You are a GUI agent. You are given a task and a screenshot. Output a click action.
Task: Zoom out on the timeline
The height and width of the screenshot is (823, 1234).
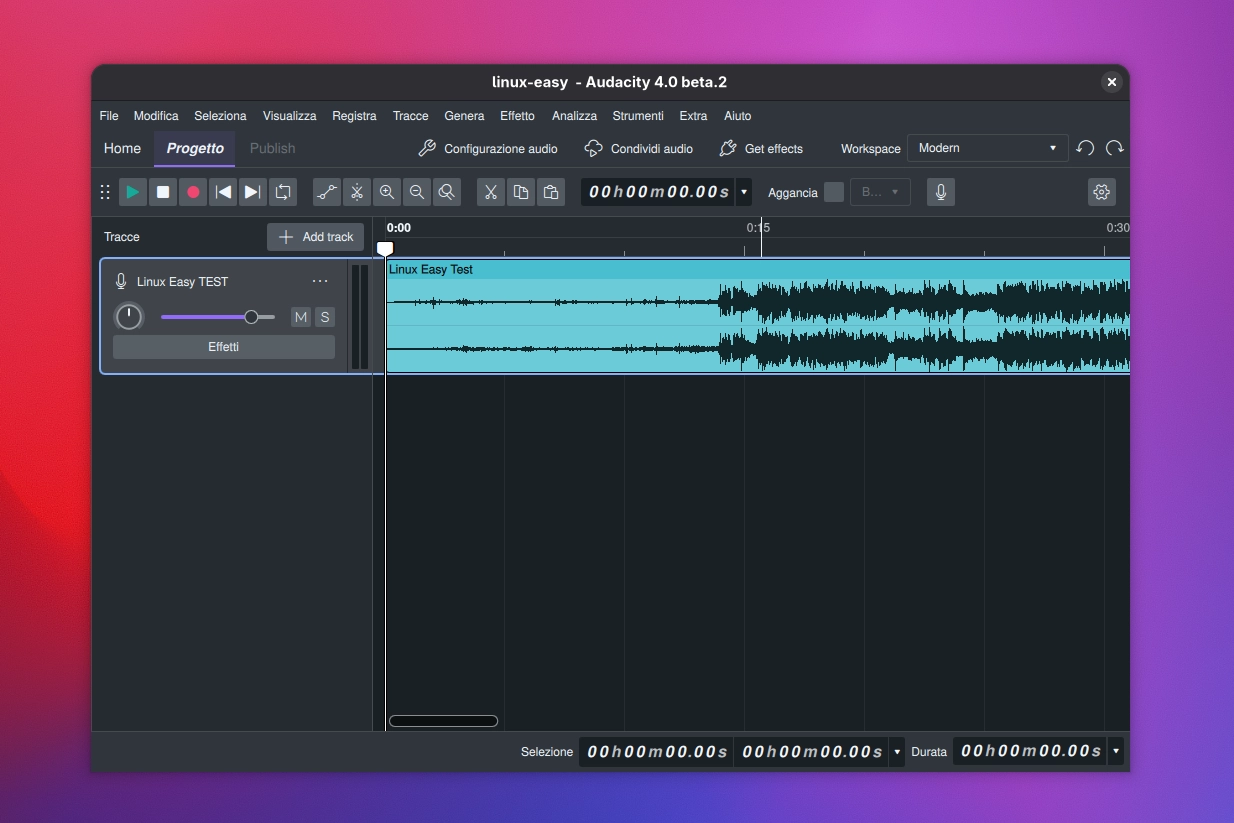417,192
